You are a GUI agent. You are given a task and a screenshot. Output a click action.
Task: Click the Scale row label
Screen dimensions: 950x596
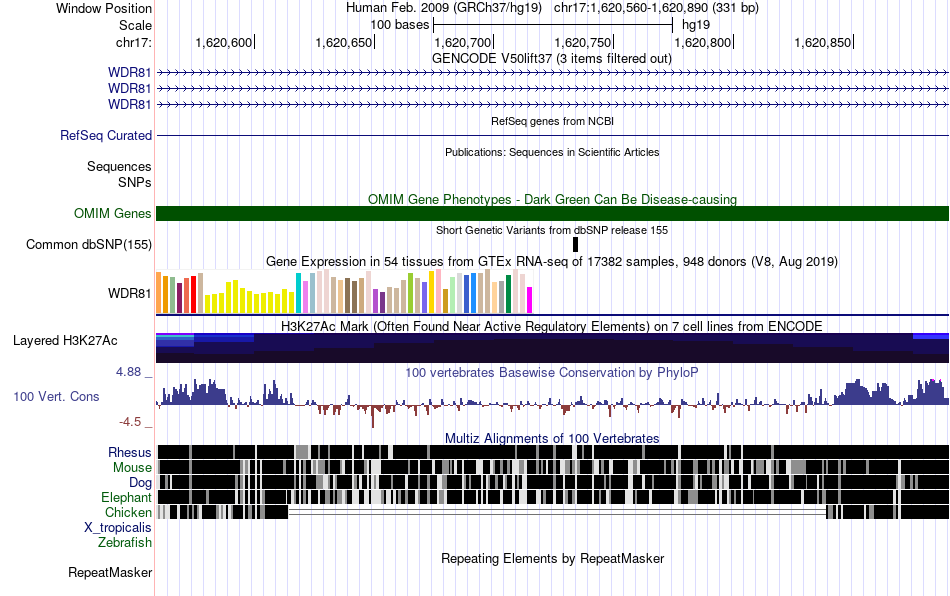click(x=135, y=25)
